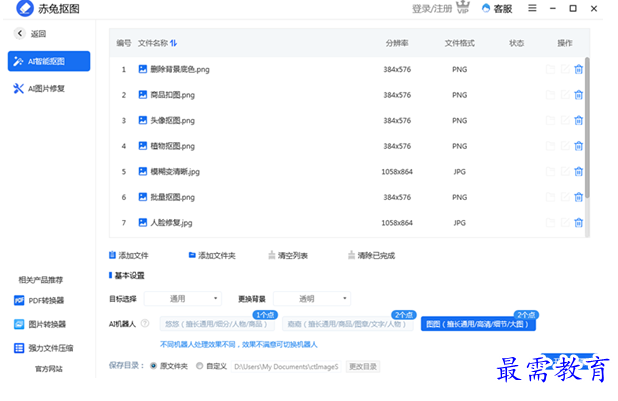Click edit icon in 人脸修复.jpg row
The width and height of the screenshot is (618, 401).
point(565,223)
